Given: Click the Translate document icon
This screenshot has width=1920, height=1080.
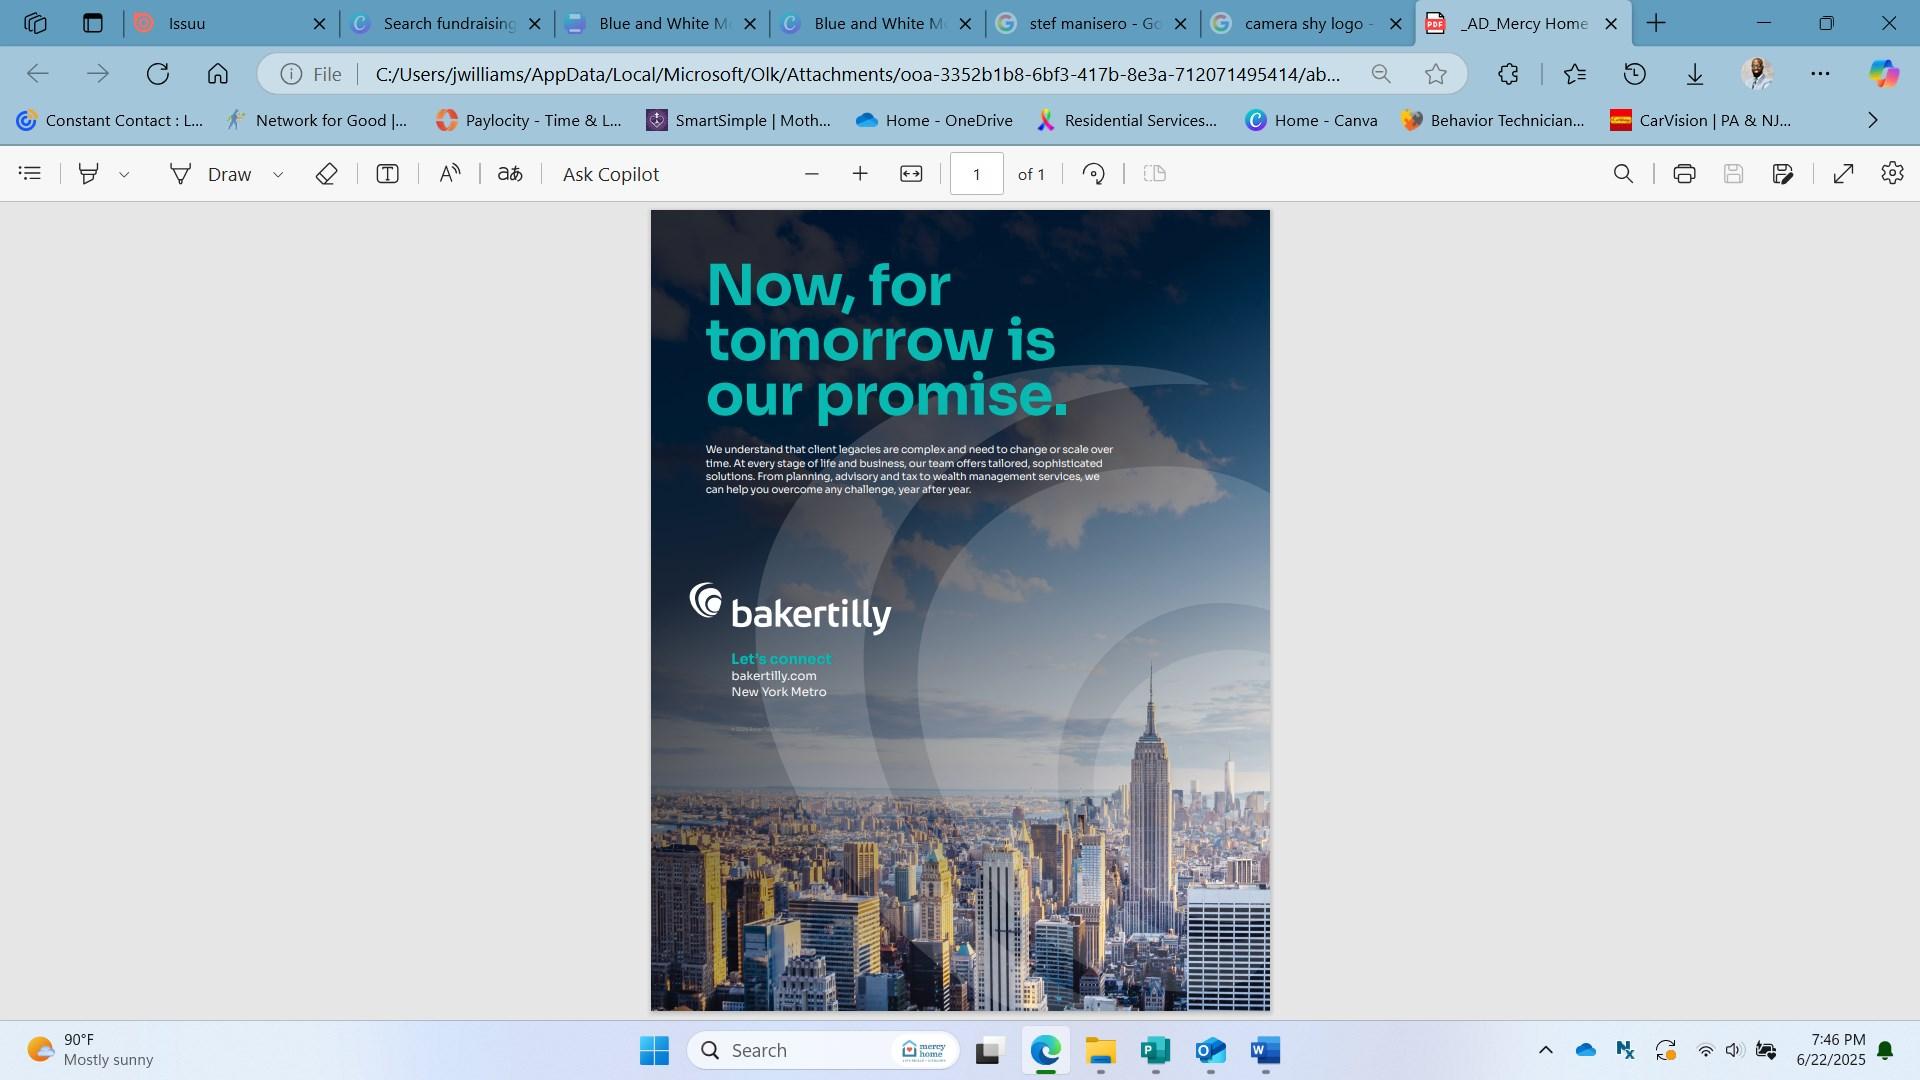Looking at the screenshot, I should point(510,174).
